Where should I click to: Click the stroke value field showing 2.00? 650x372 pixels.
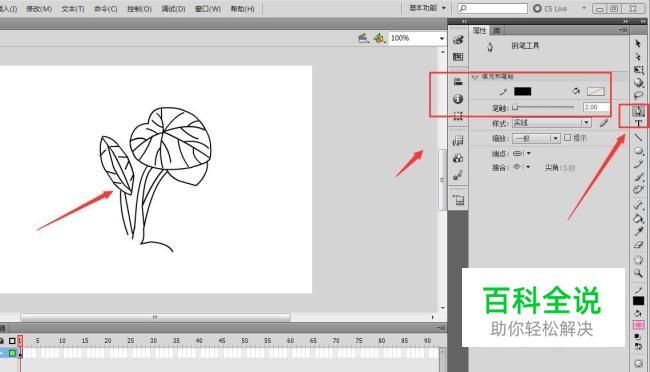coord(597,107)
